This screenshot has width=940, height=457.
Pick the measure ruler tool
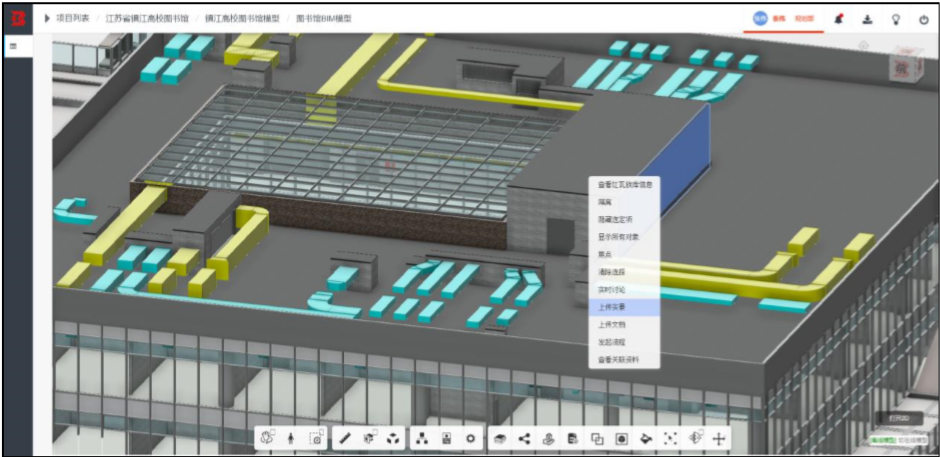pyautogui.click(x=345, y=438)
